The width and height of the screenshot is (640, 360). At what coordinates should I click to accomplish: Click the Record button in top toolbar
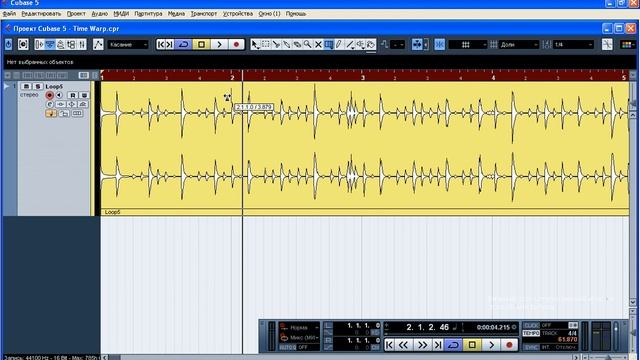236,44
